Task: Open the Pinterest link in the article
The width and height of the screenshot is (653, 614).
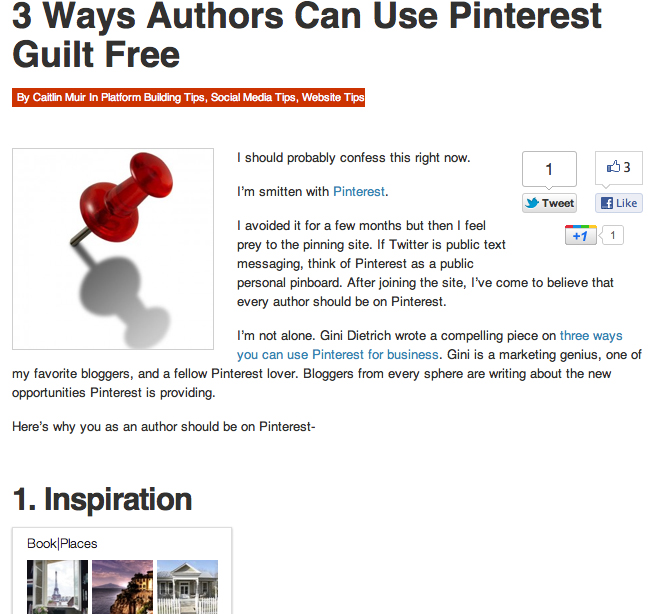Action: coord(358,191)
